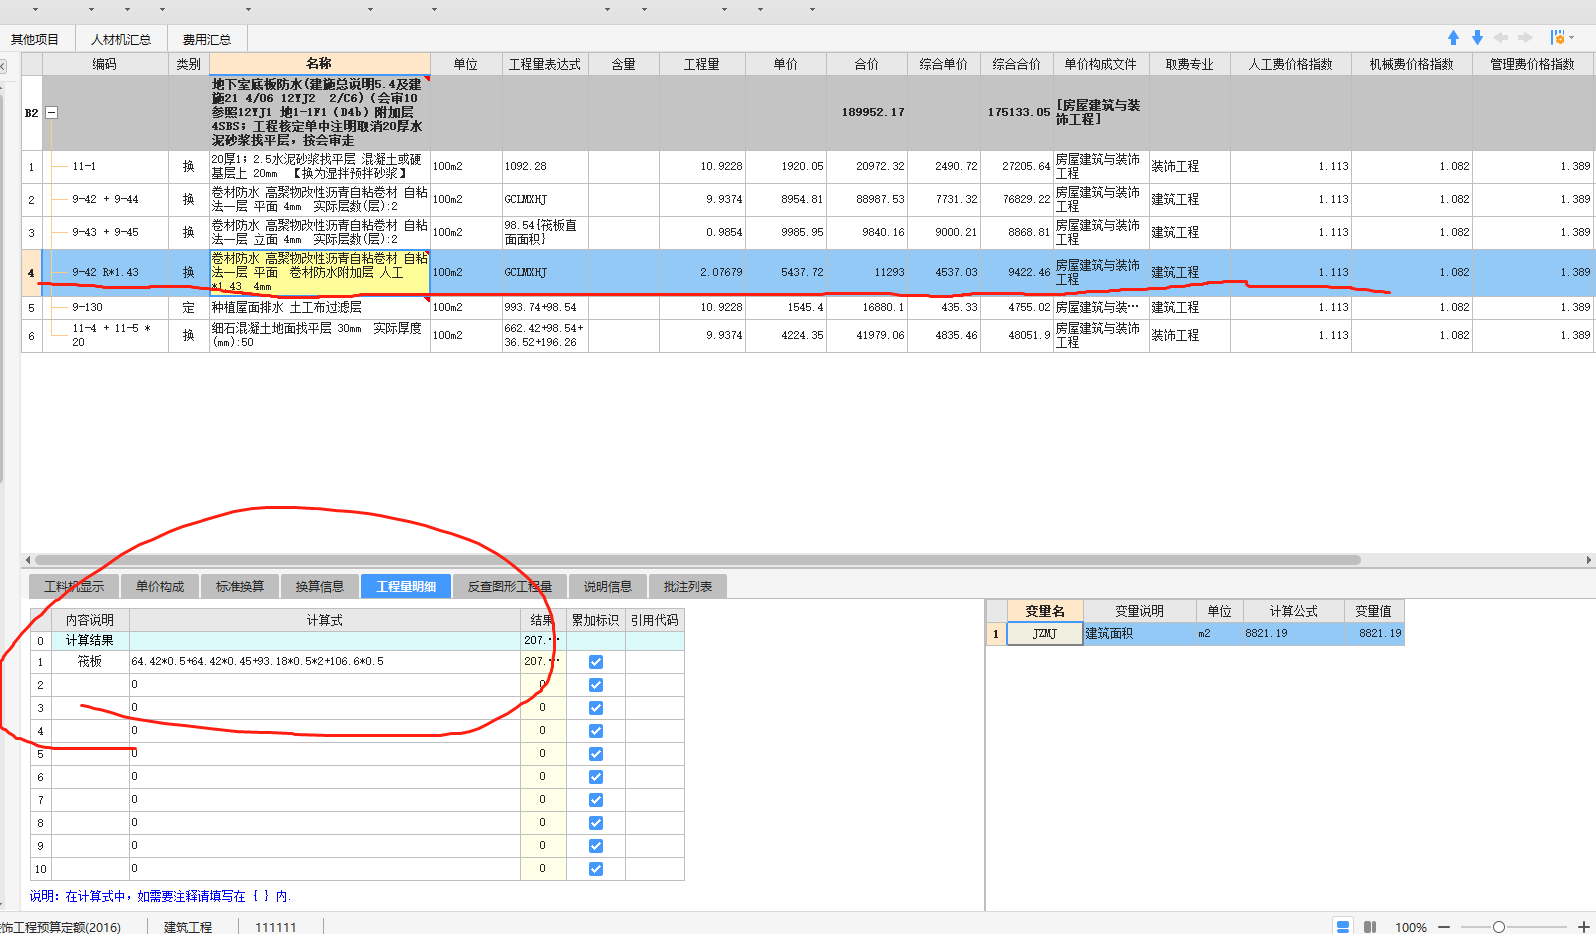Click the 名称 column header
Image resolution: width=1596 pixels, height=934 pixels.
coord(319,63)
